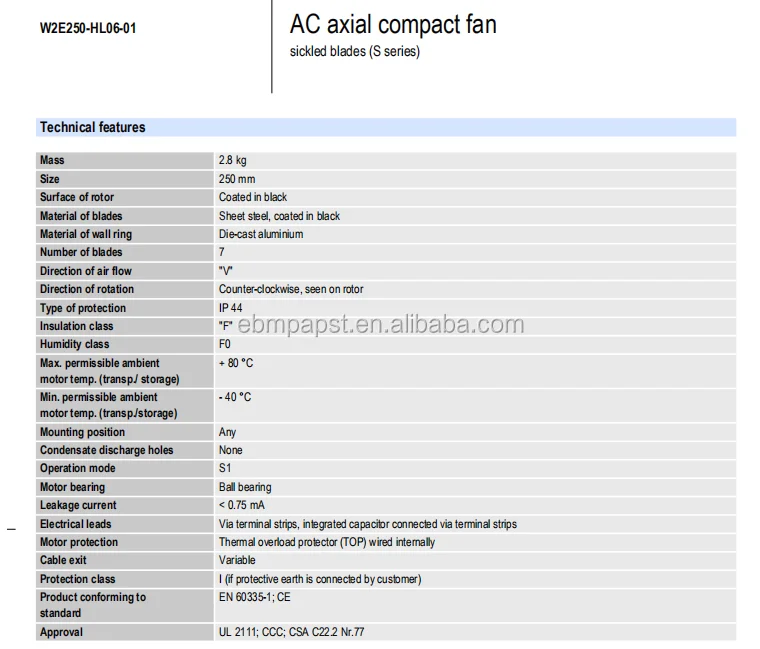
Task: Select the Technical features section header
Action: (92, 127)
